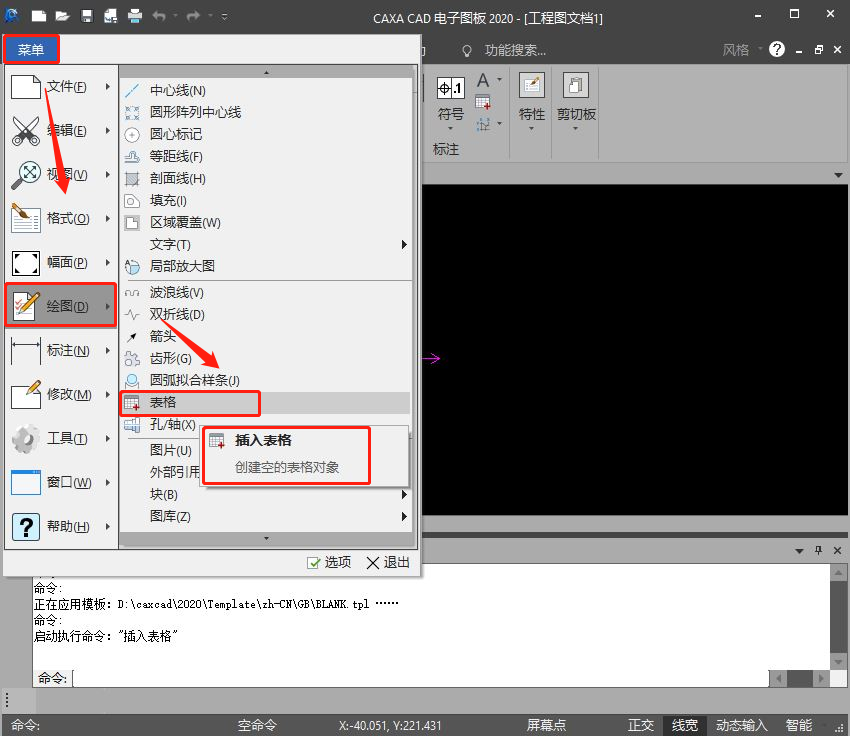Open 编辑(E) edit menu
The image size is (850, 736).
[x=61, y=131]
